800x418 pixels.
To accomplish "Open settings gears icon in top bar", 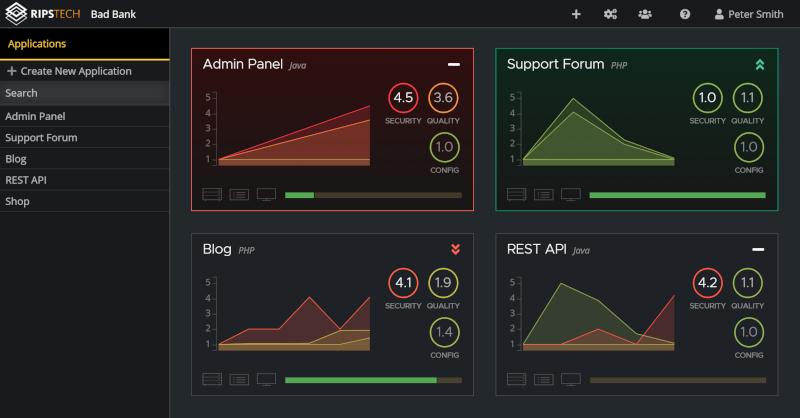I will point(610,14).
